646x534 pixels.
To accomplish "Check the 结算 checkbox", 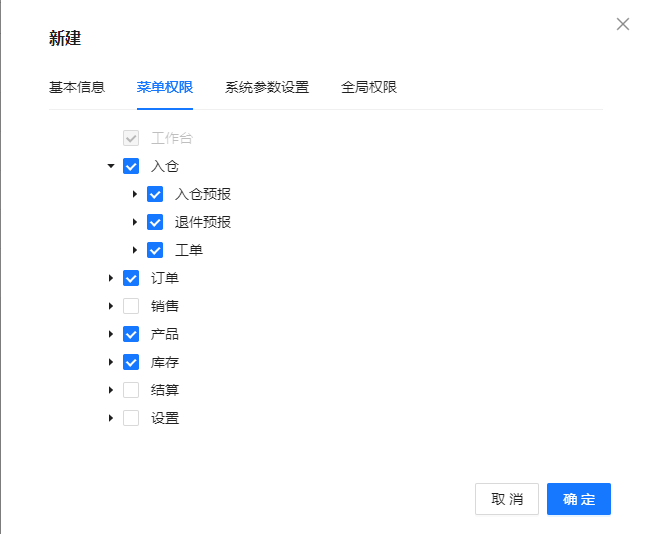I will coord(131,390).
